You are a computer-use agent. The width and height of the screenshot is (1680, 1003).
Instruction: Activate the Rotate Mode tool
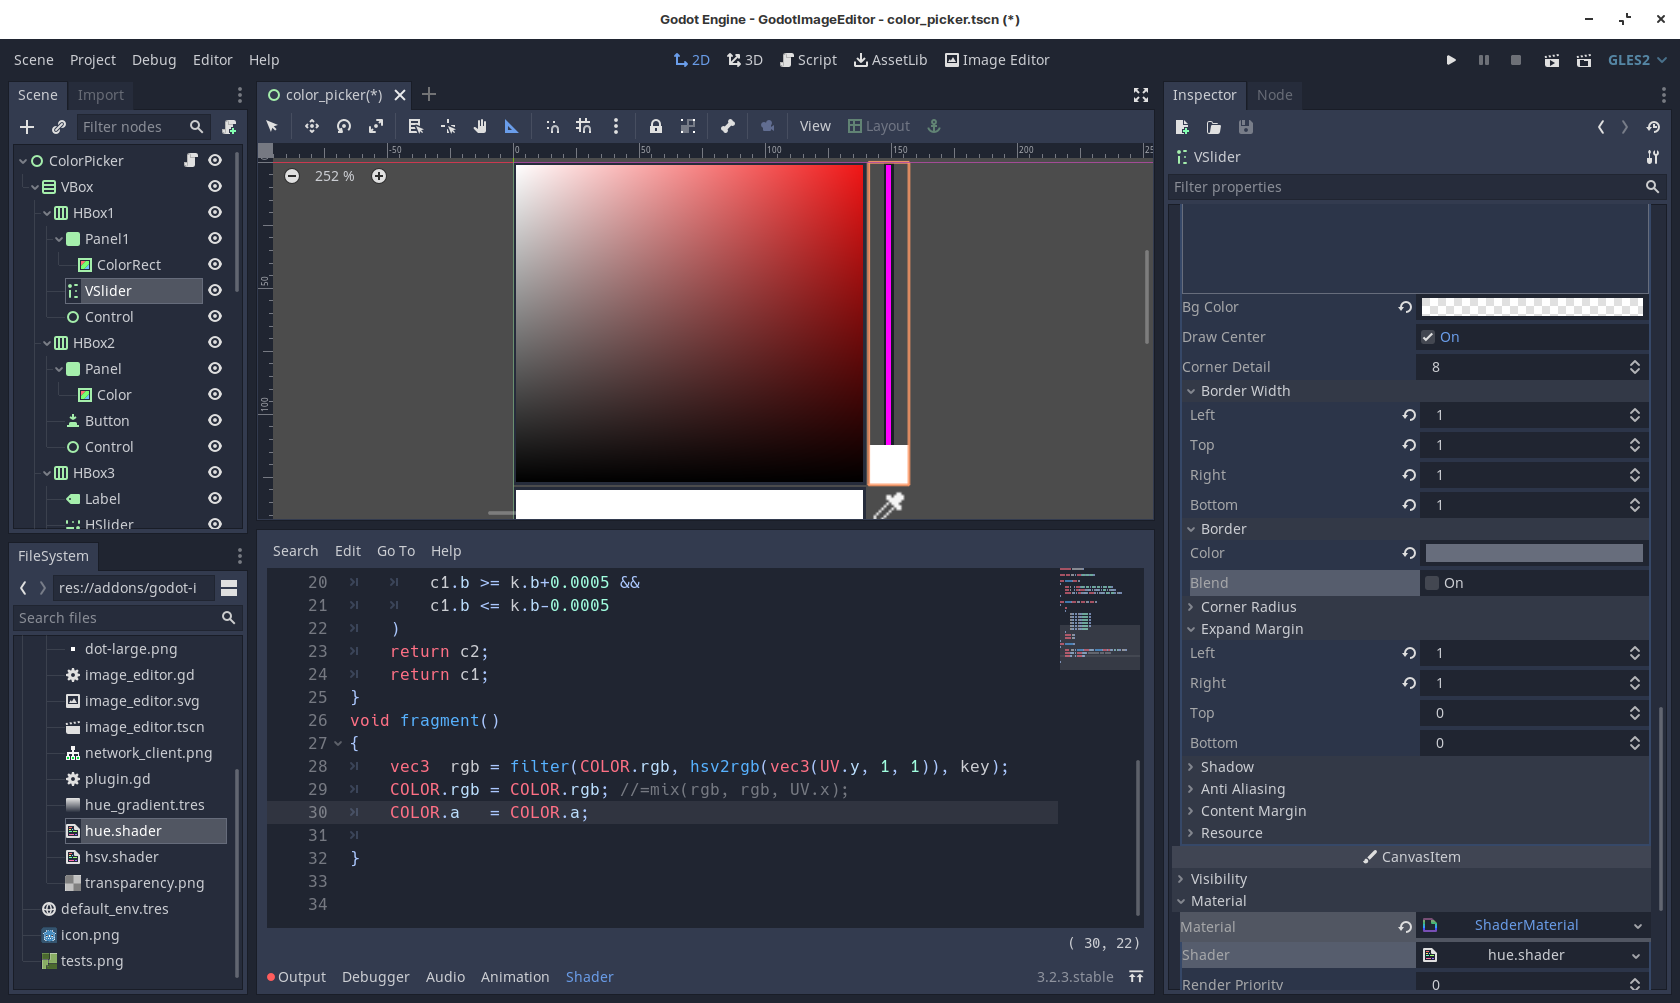point(343,126)
